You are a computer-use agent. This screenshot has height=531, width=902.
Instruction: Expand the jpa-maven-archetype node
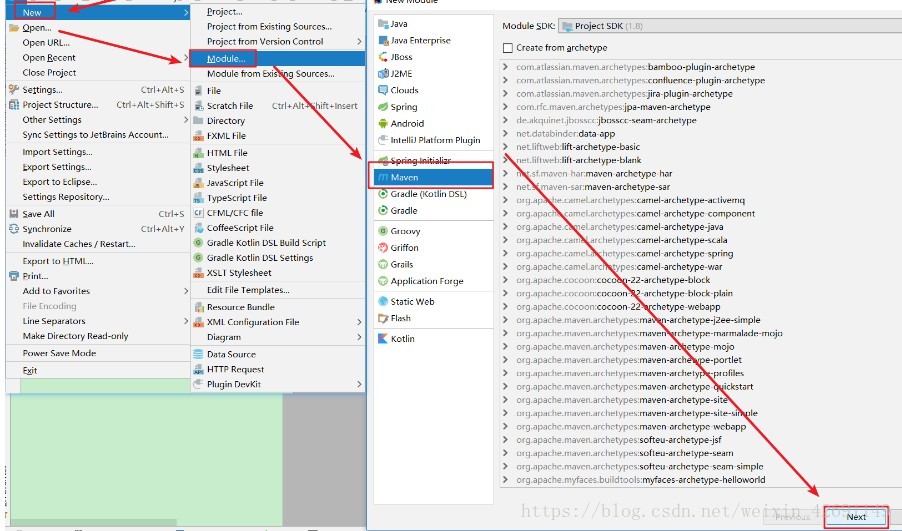tap(505, 106)
